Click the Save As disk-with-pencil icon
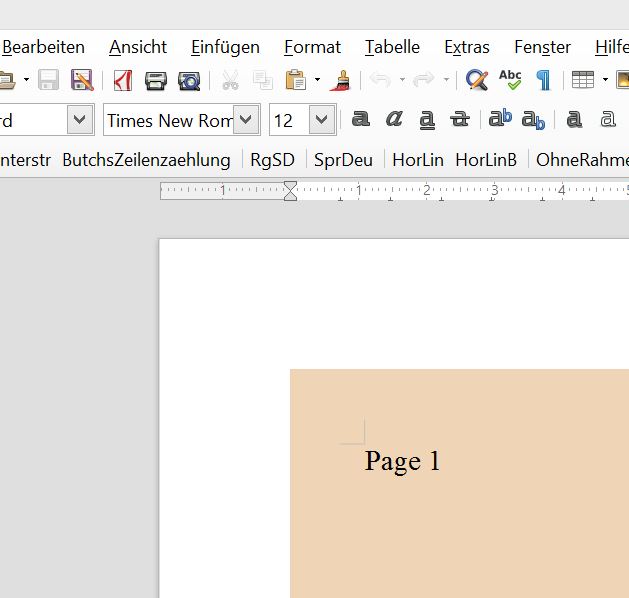This screenshot has width=629, height=598. pos(82,80)
